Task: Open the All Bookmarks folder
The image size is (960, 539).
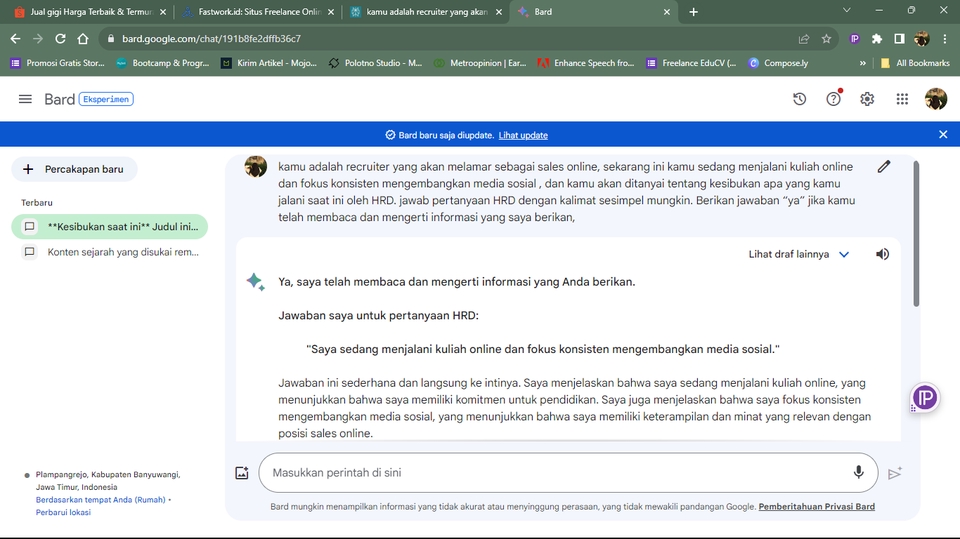Action: pyautogui.click(x=915, y=63)
